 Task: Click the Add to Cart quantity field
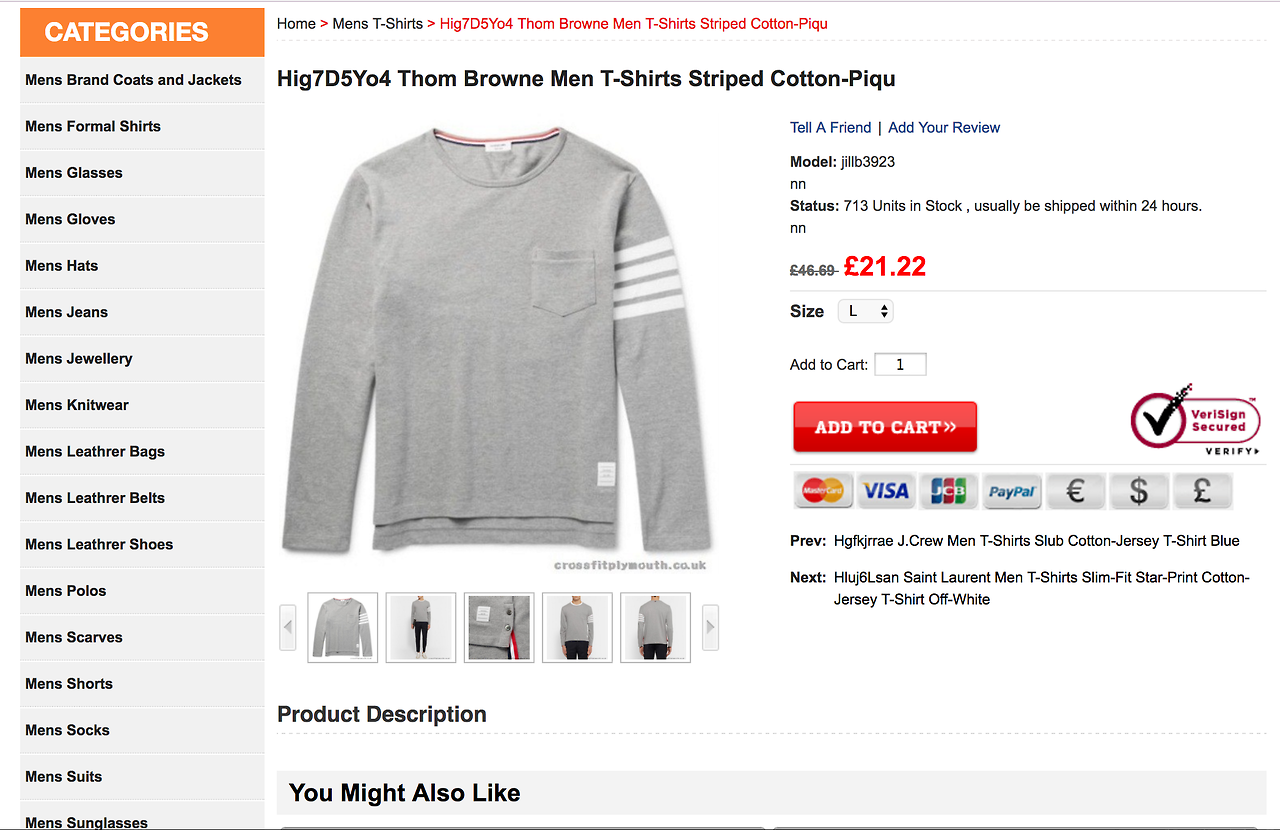(x=900, y=365)
